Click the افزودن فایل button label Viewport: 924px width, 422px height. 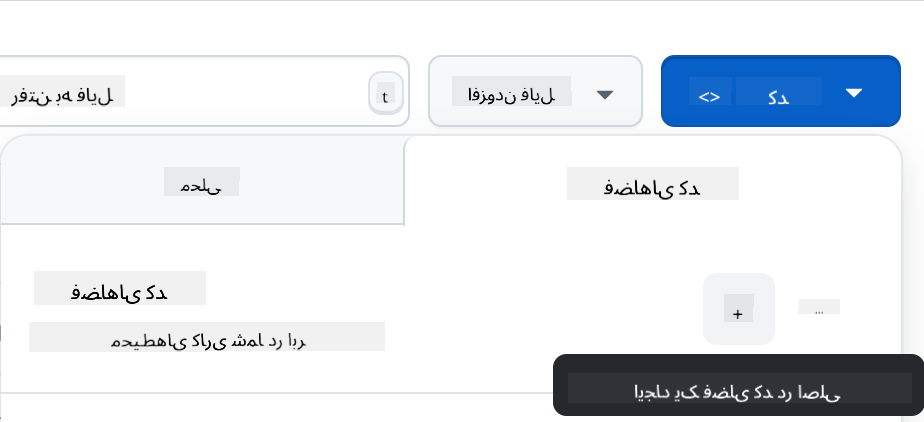click(511, 94)
